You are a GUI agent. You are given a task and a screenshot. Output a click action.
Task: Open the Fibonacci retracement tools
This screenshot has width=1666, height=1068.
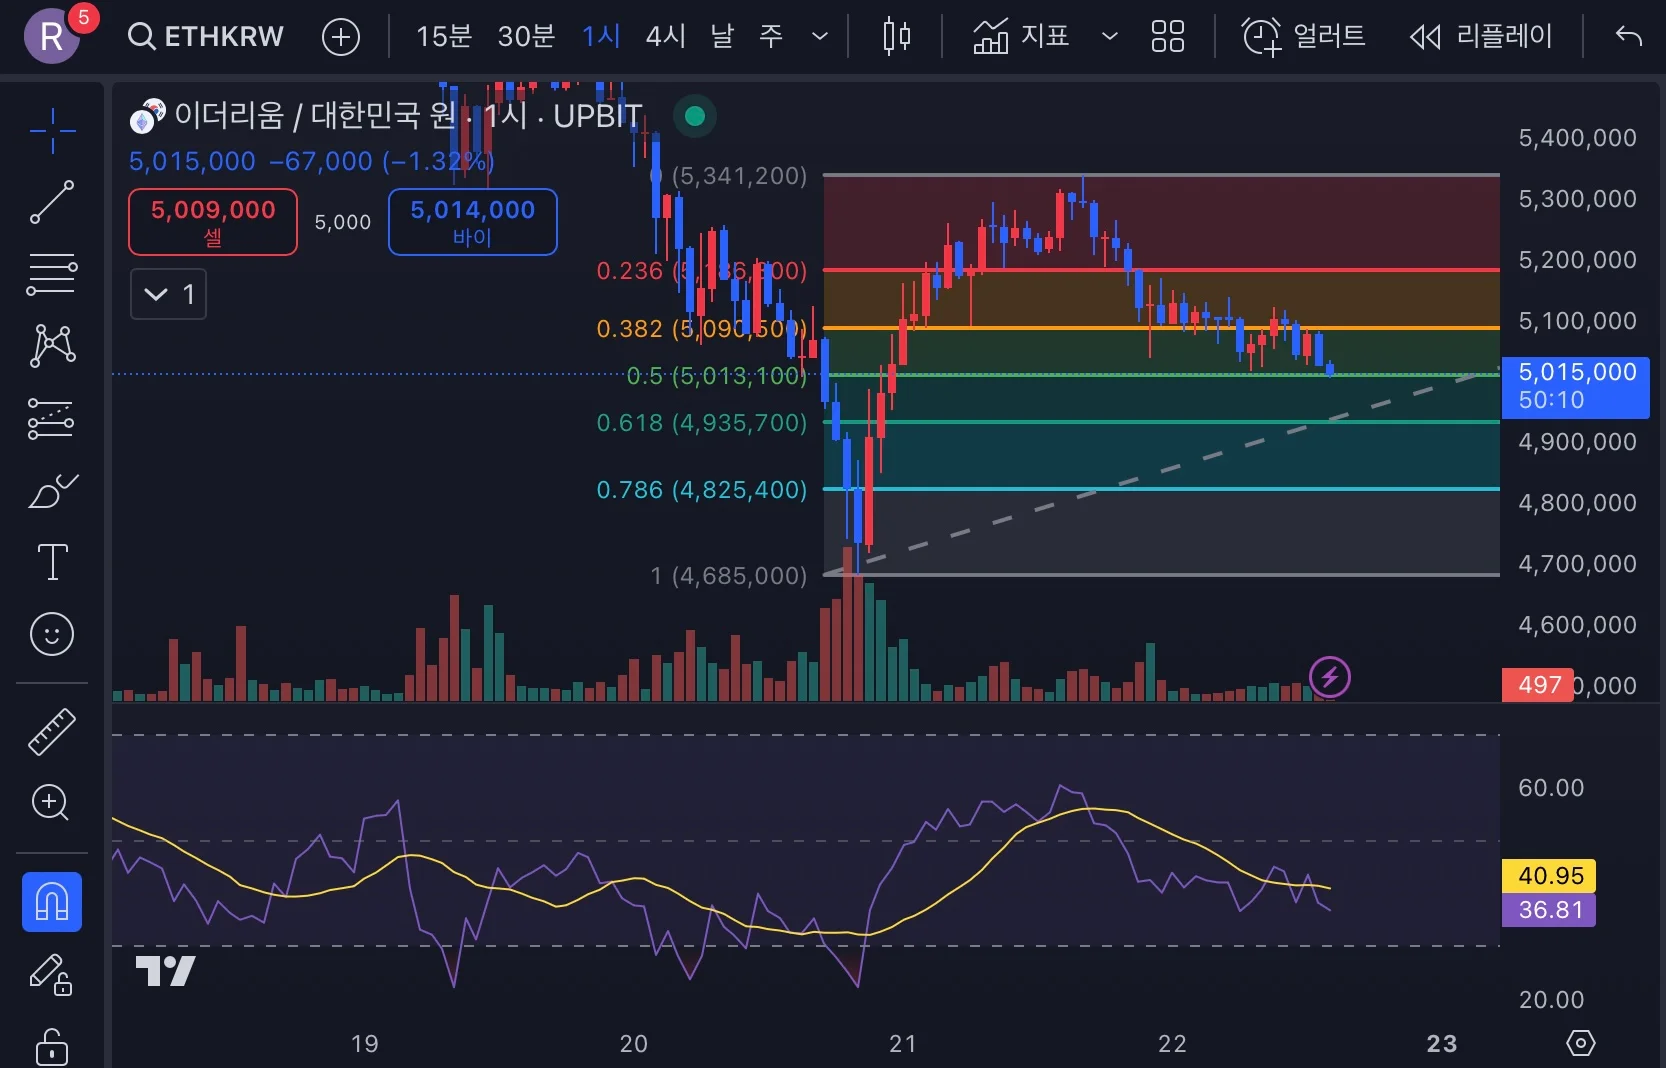coord(52,274)
